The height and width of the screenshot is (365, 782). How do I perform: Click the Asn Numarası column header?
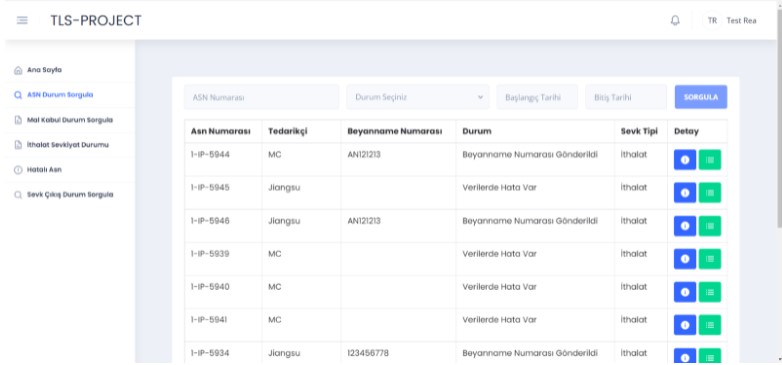pyautogui.click(x=220, y=132)
